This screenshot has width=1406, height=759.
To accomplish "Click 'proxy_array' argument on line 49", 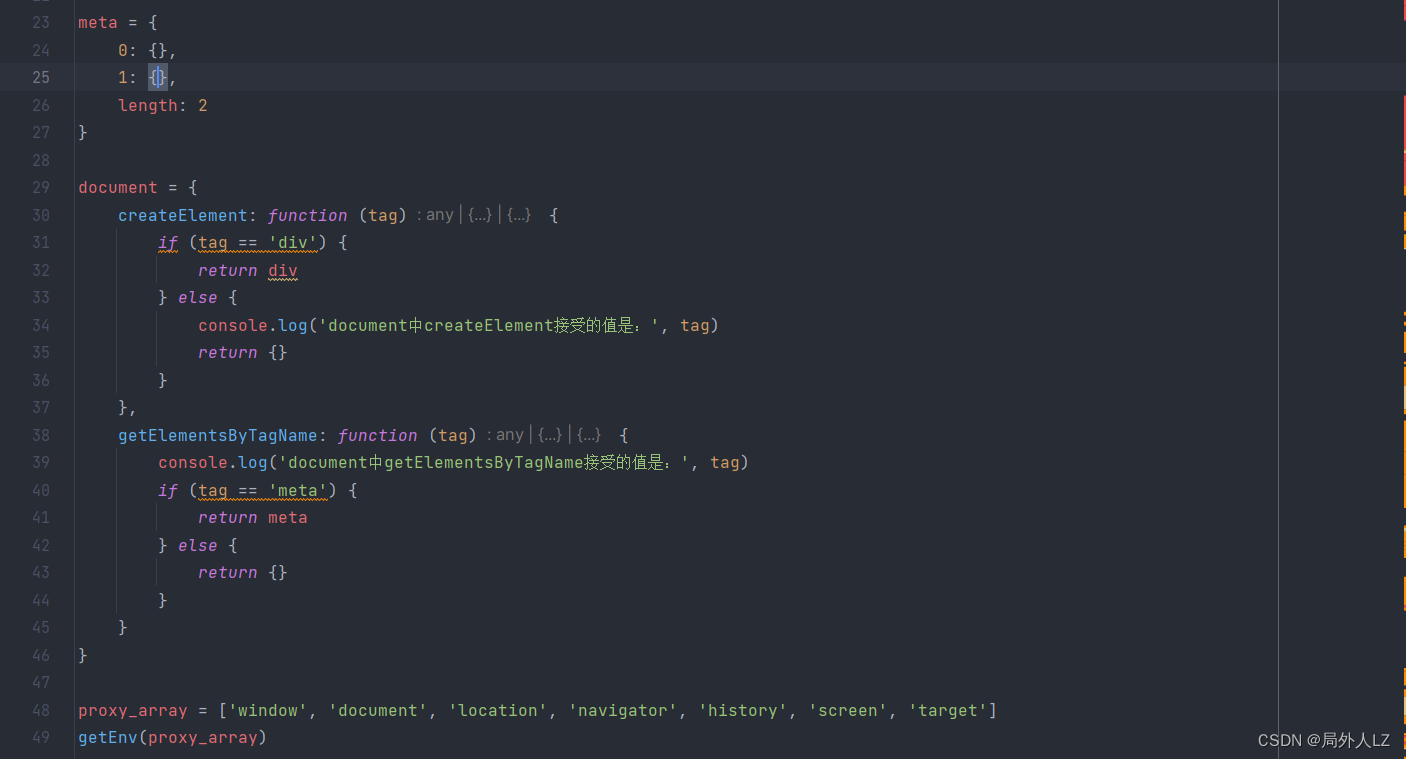I will tap(203, 737).
